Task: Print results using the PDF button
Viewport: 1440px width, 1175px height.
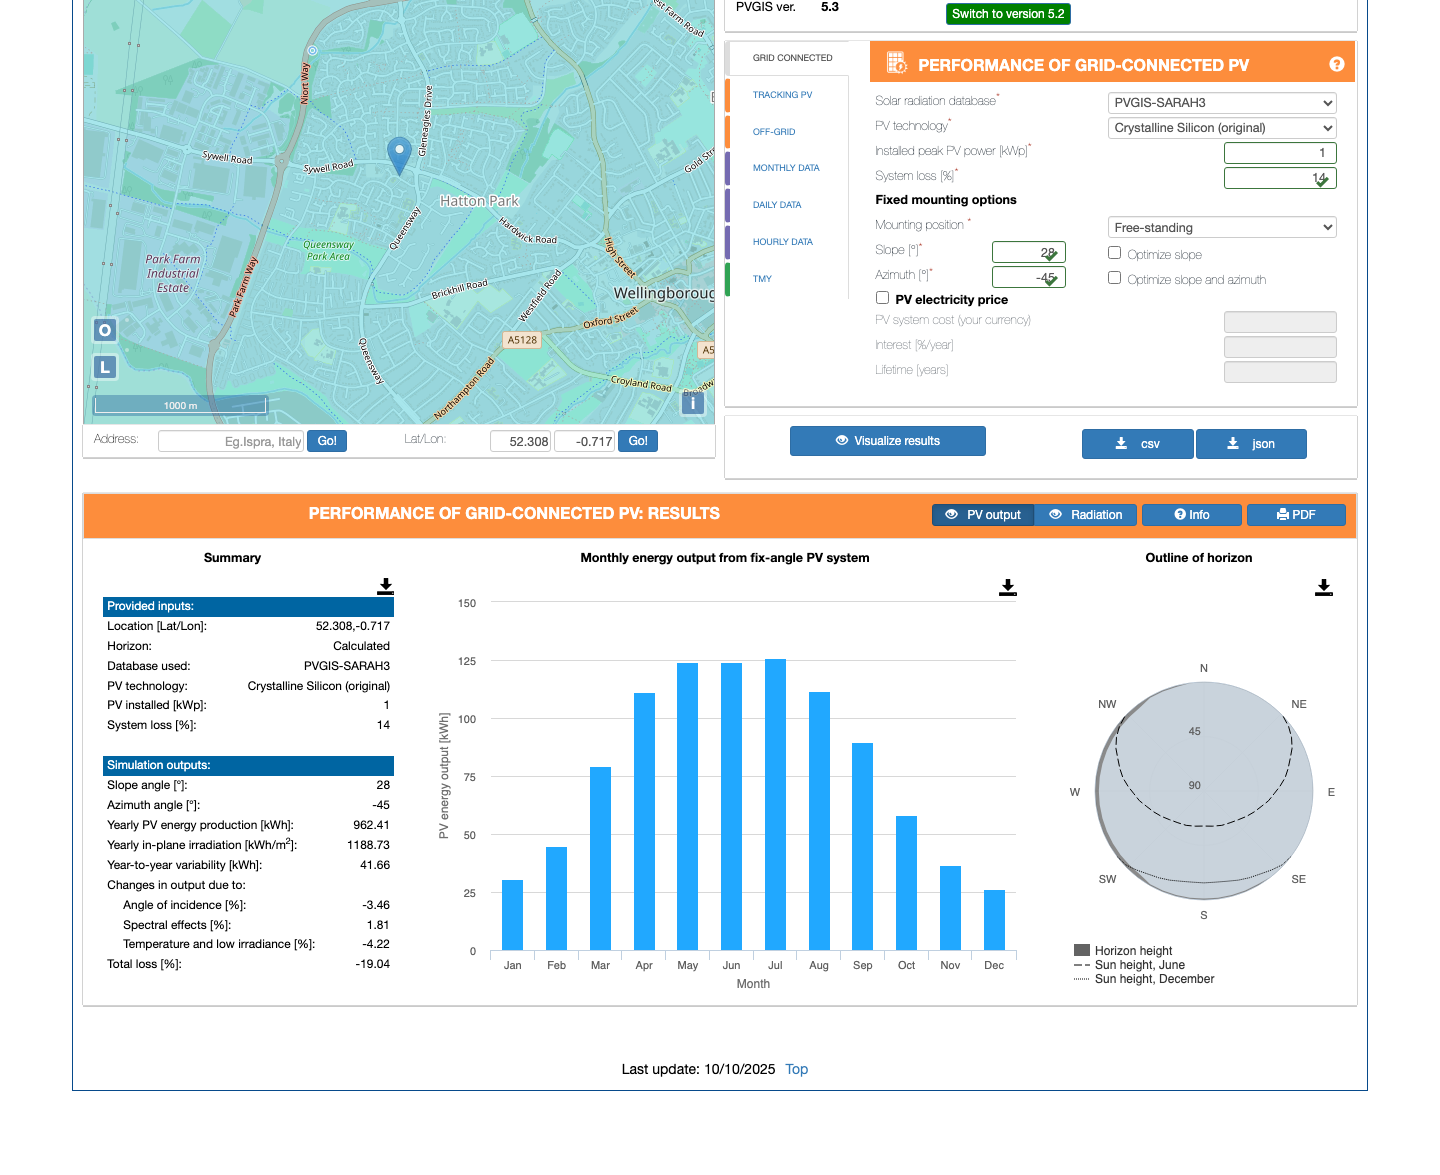Action: 1296,514
